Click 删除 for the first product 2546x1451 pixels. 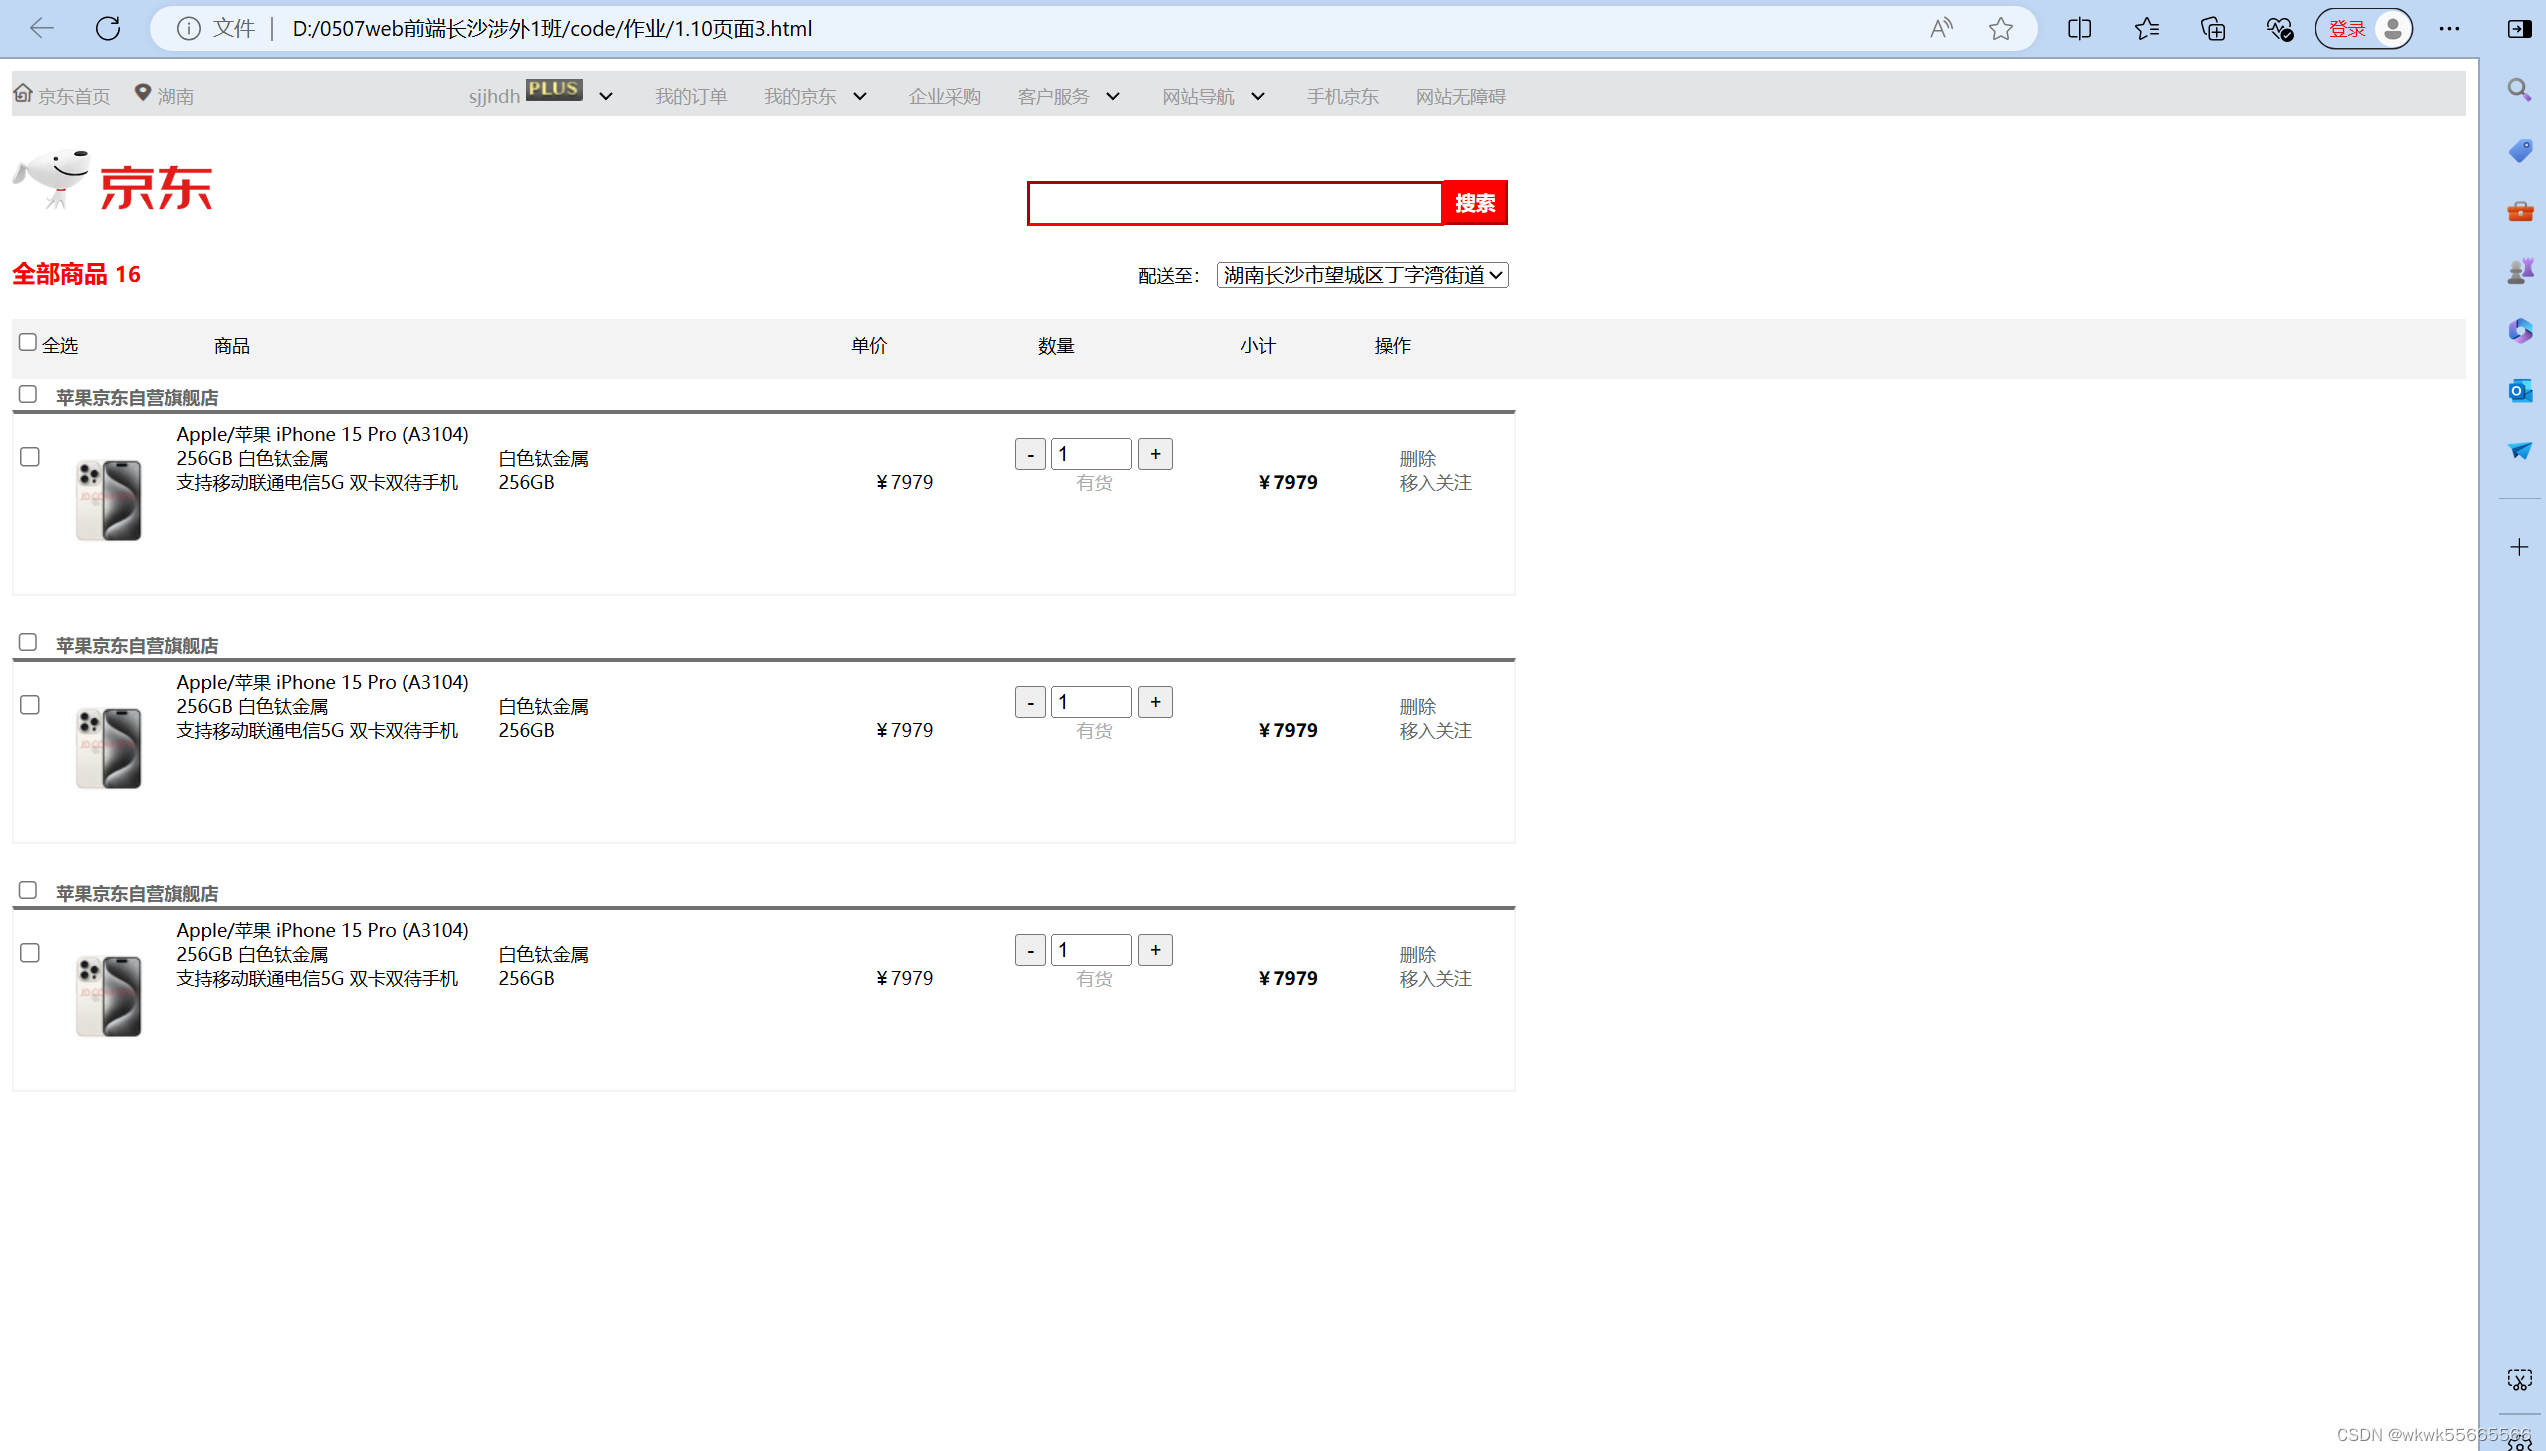click(1417, 458)
